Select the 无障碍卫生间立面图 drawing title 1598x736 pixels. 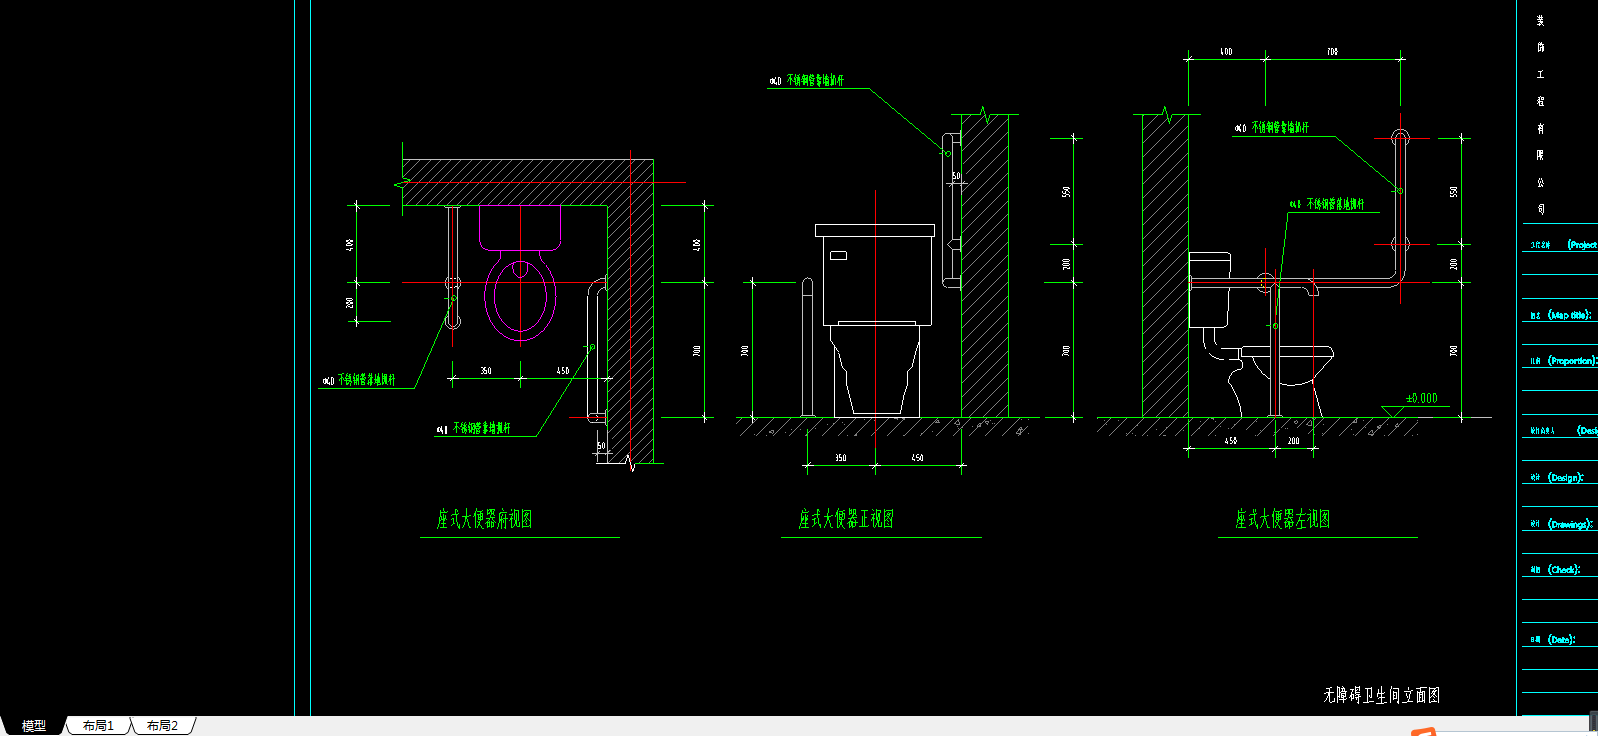pos(1382,695)
